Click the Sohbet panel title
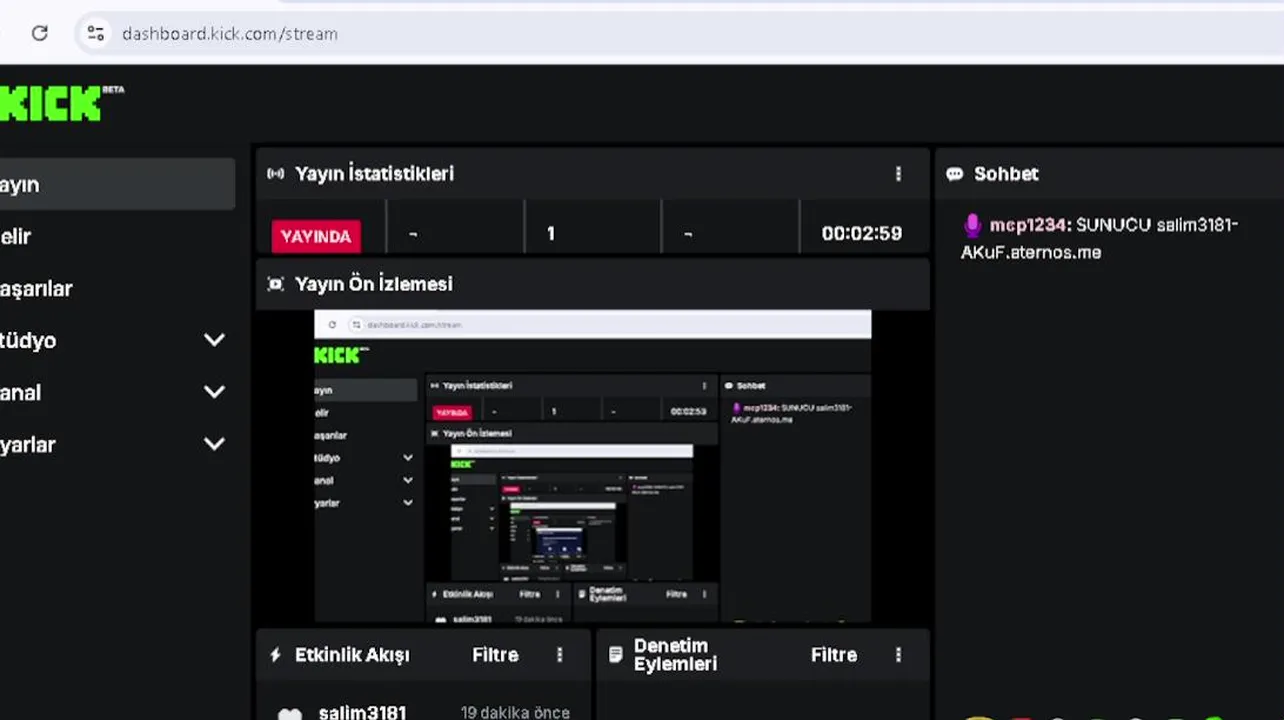The height and width of the screenshot is (720, 1284). 1006,174
